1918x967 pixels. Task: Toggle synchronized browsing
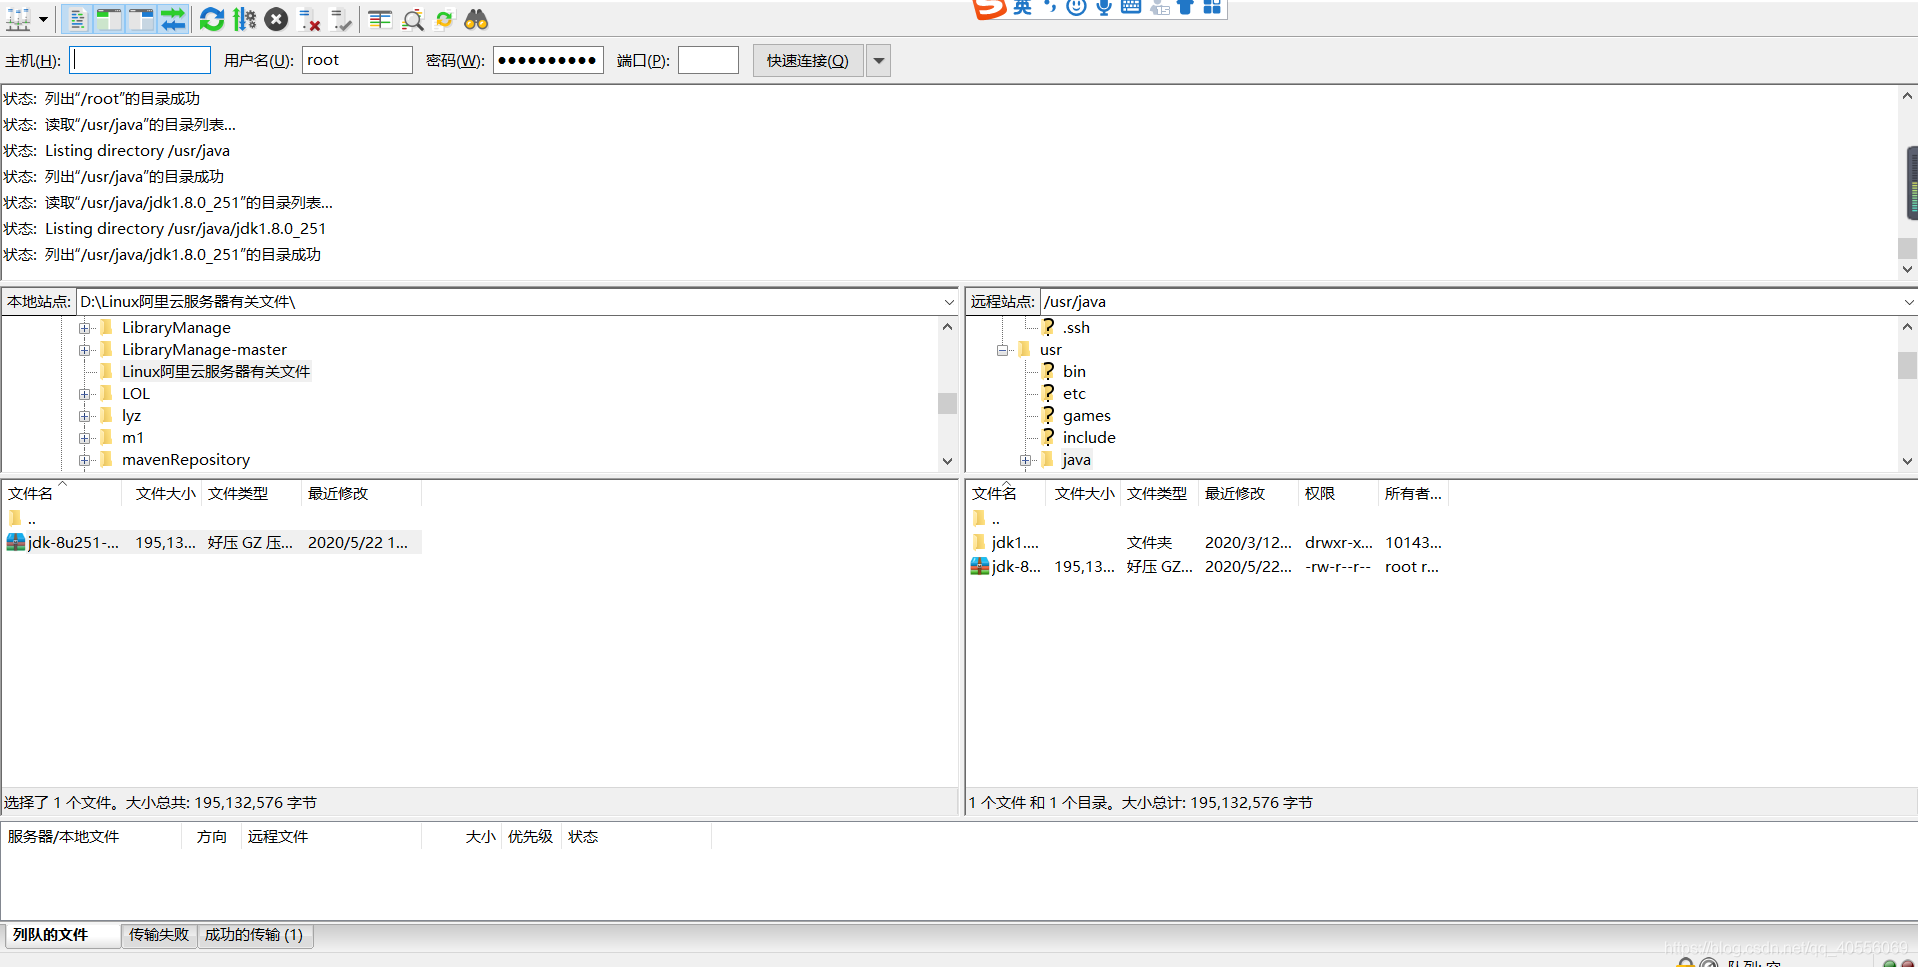[445, 19]
